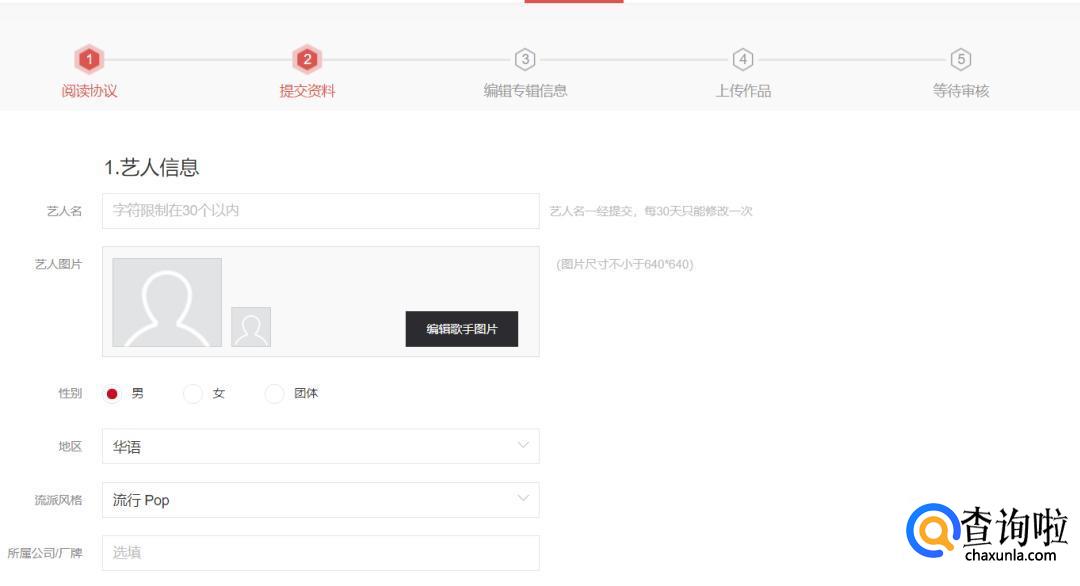Viewport: 1080px width, 586px height.
Task: Click the hint text 图片尺寸不小于640*640
Action: coord(625,264)
